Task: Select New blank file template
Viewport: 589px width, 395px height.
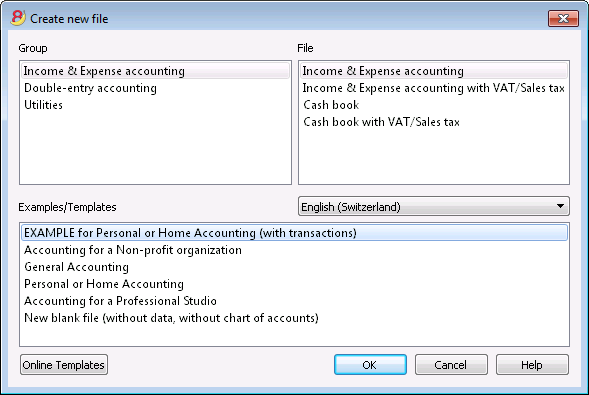Action: (171, 318)
